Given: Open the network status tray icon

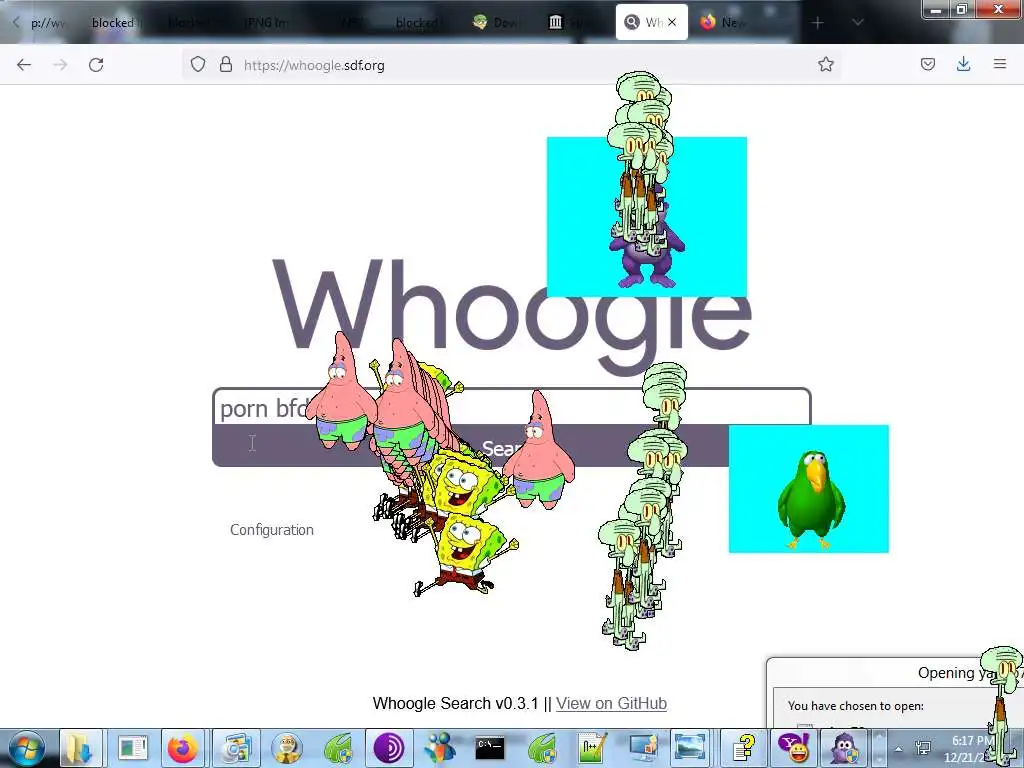Looking at the screenshot, I should pos(923,748).
